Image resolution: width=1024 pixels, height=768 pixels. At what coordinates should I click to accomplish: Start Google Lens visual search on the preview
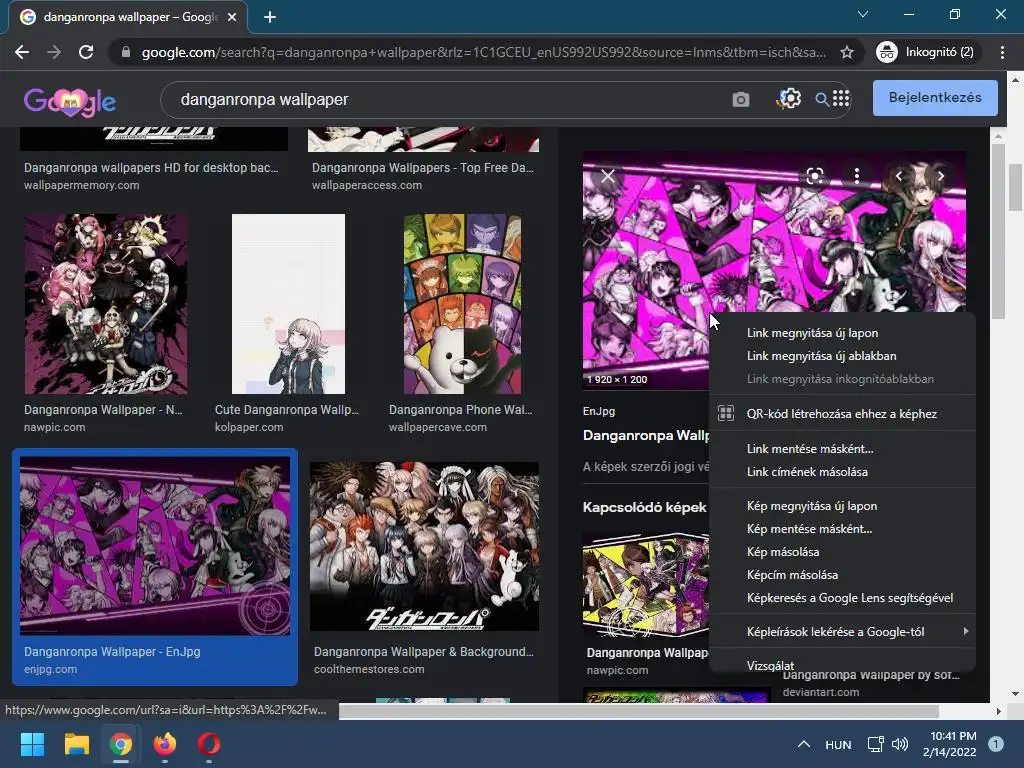pos(814,176)
